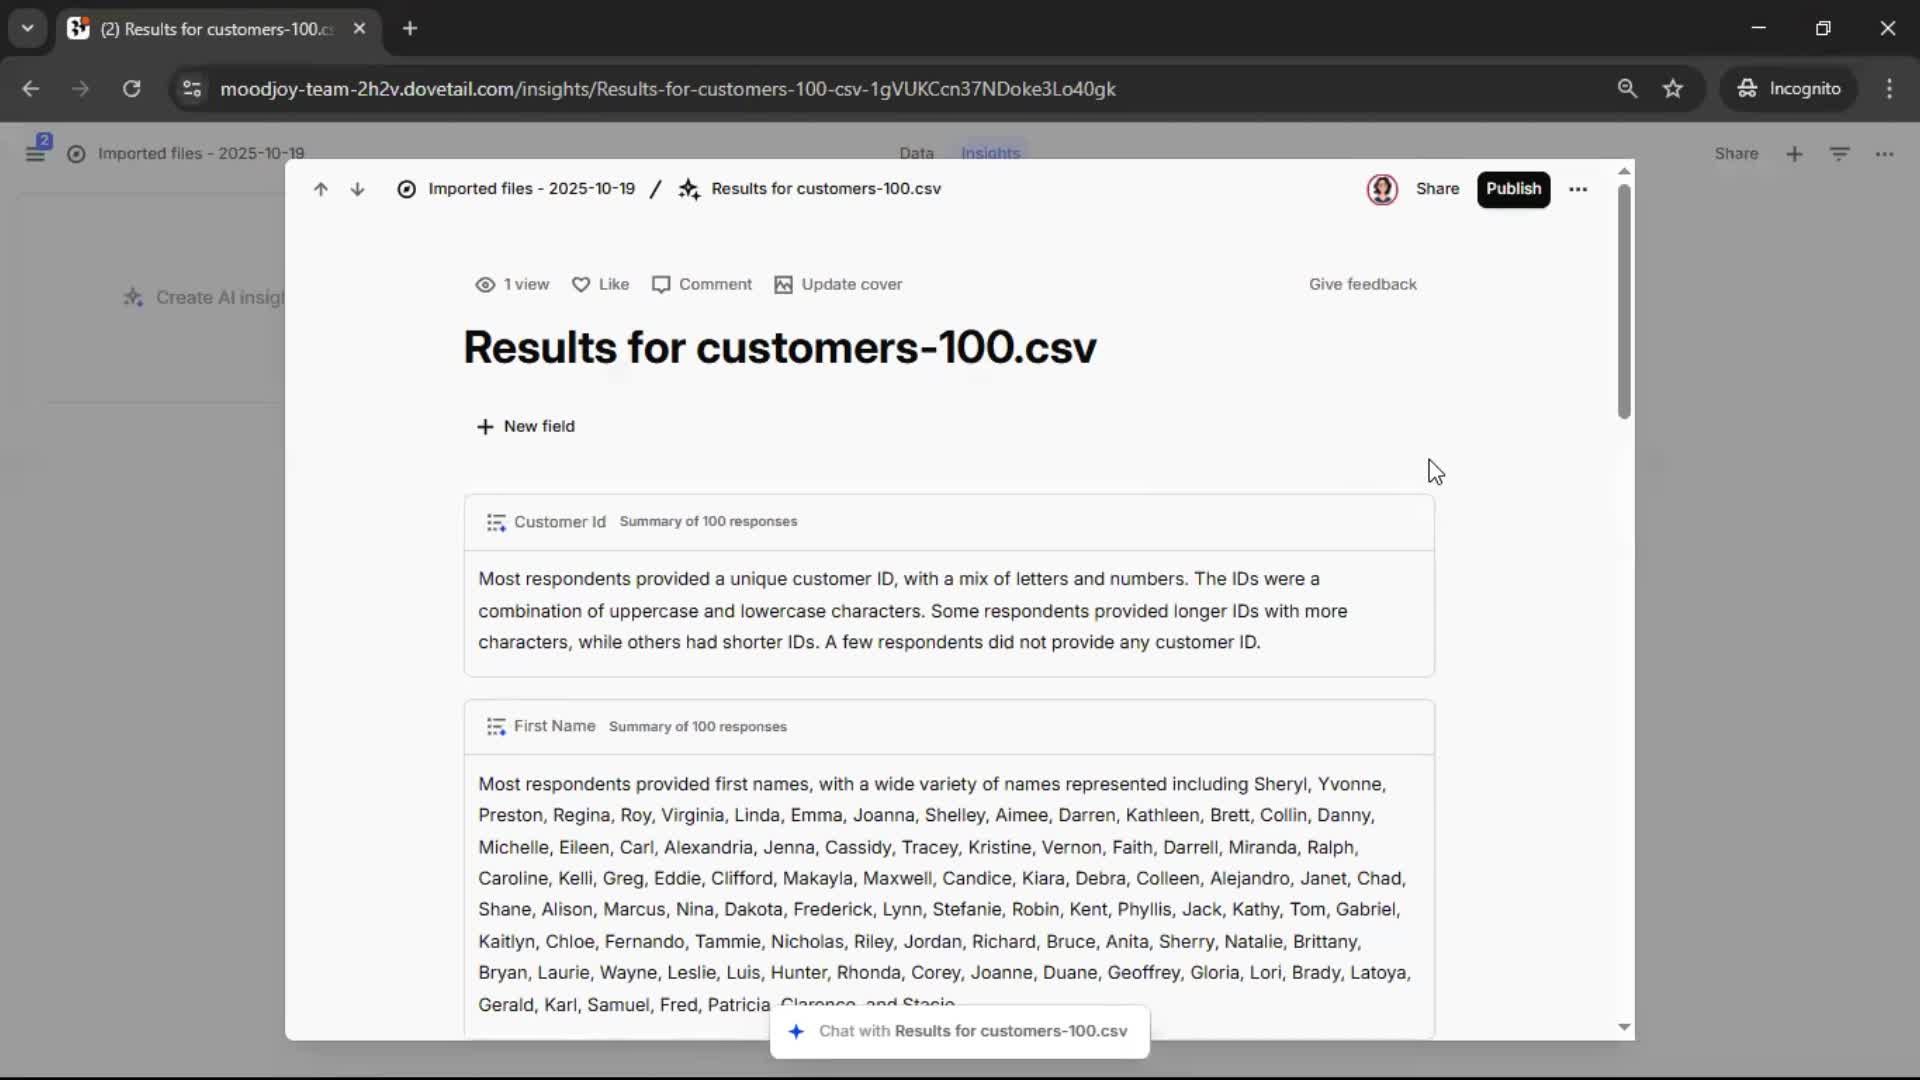
Task: Click the Chat with Results input box
Action: pos(960,1031)
